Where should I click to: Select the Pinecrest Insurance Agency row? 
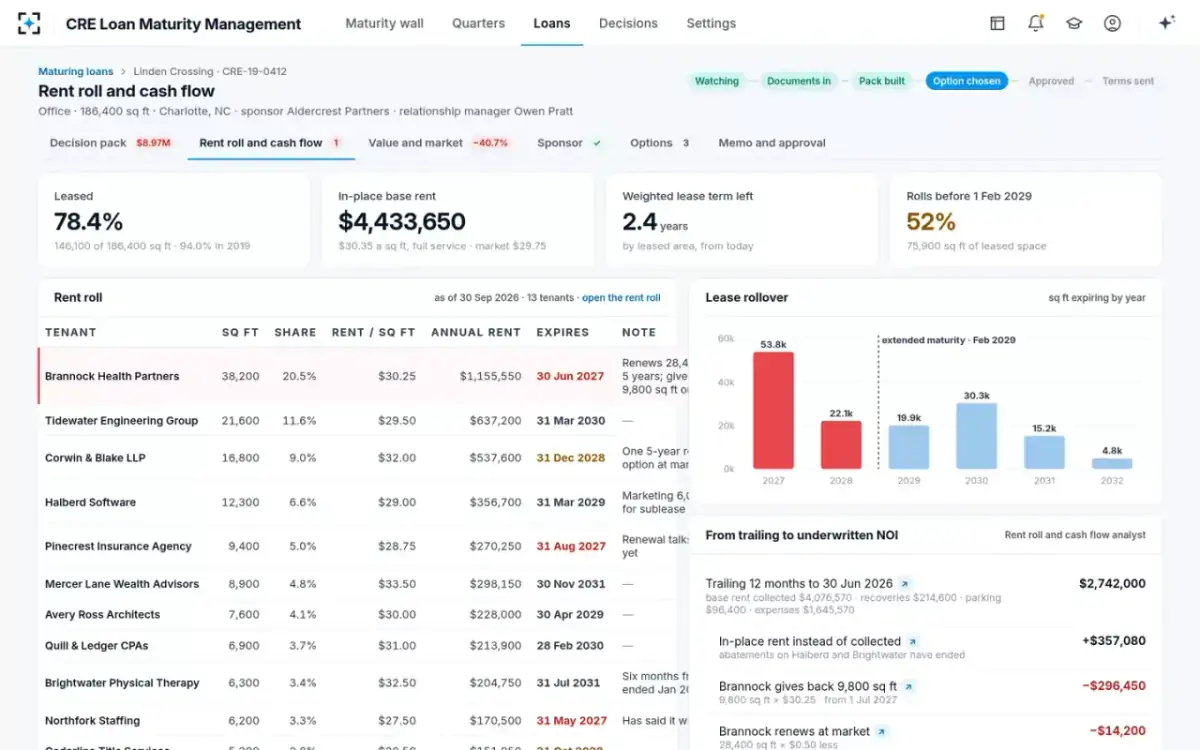tap(357, 546)
